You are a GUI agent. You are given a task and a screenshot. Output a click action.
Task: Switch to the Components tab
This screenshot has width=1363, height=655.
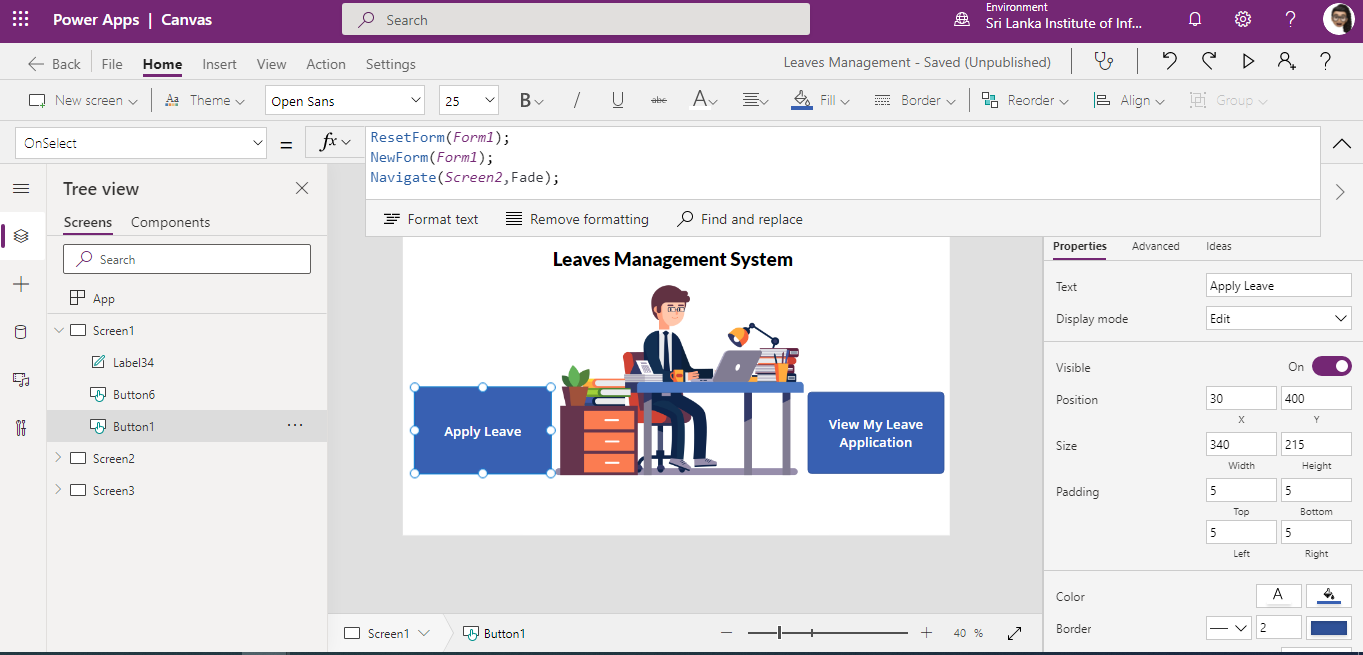tap(170, 222)
